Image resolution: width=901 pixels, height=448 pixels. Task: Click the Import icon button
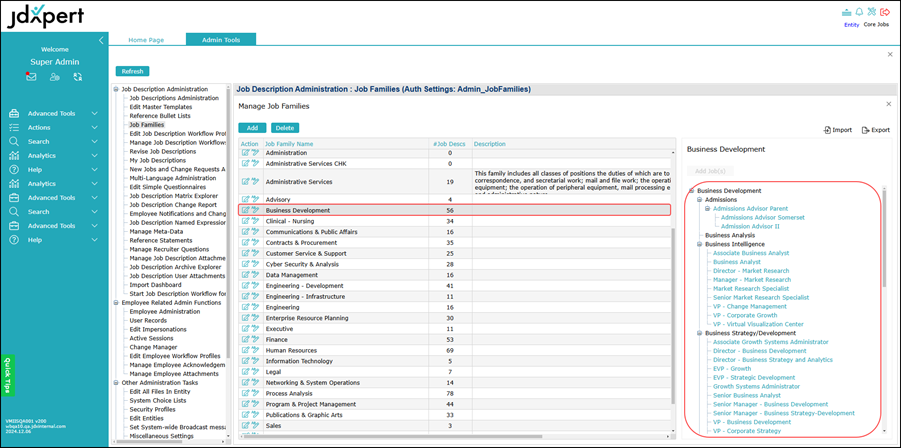[837, 130]
